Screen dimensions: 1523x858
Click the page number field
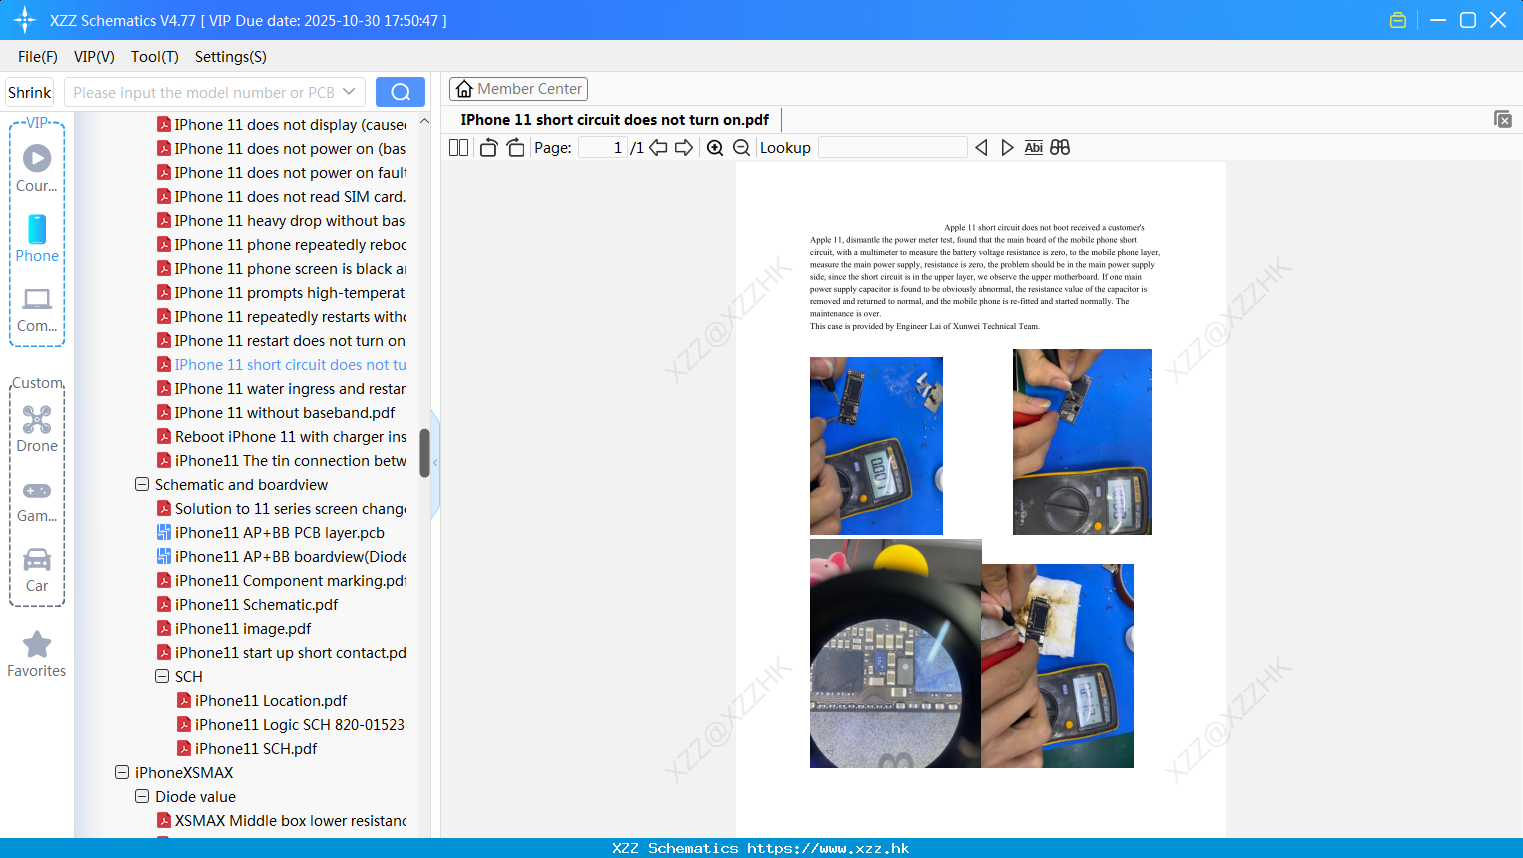coord(602,148)
